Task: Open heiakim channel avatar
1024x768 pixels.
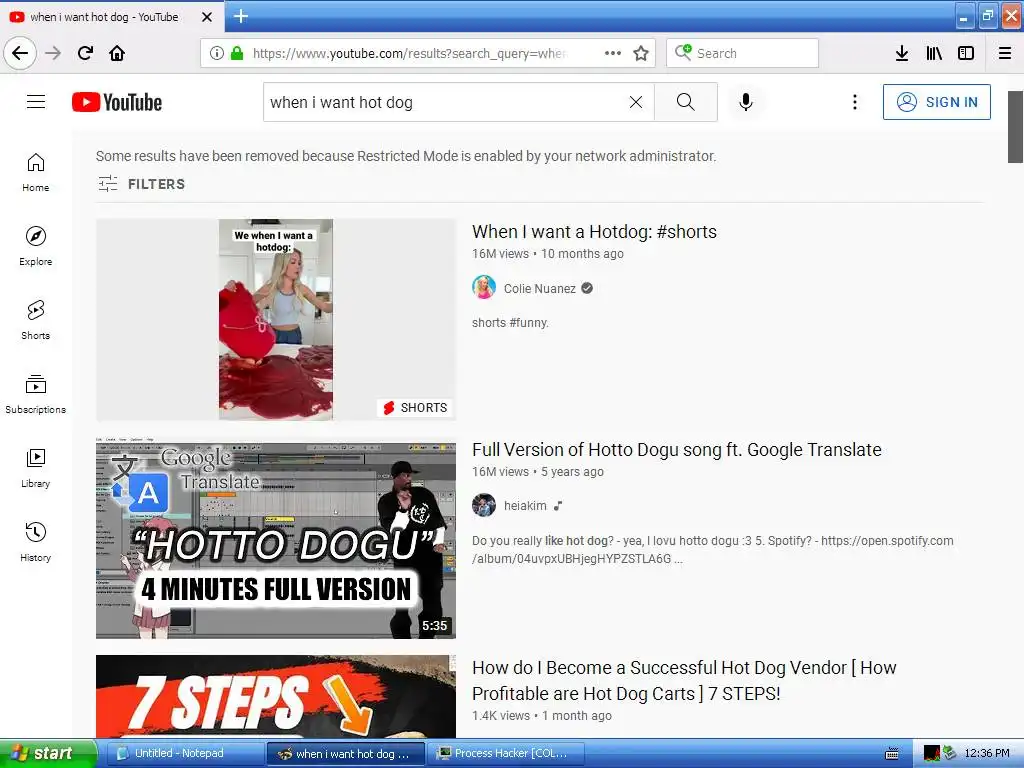Action: [484, 505]
